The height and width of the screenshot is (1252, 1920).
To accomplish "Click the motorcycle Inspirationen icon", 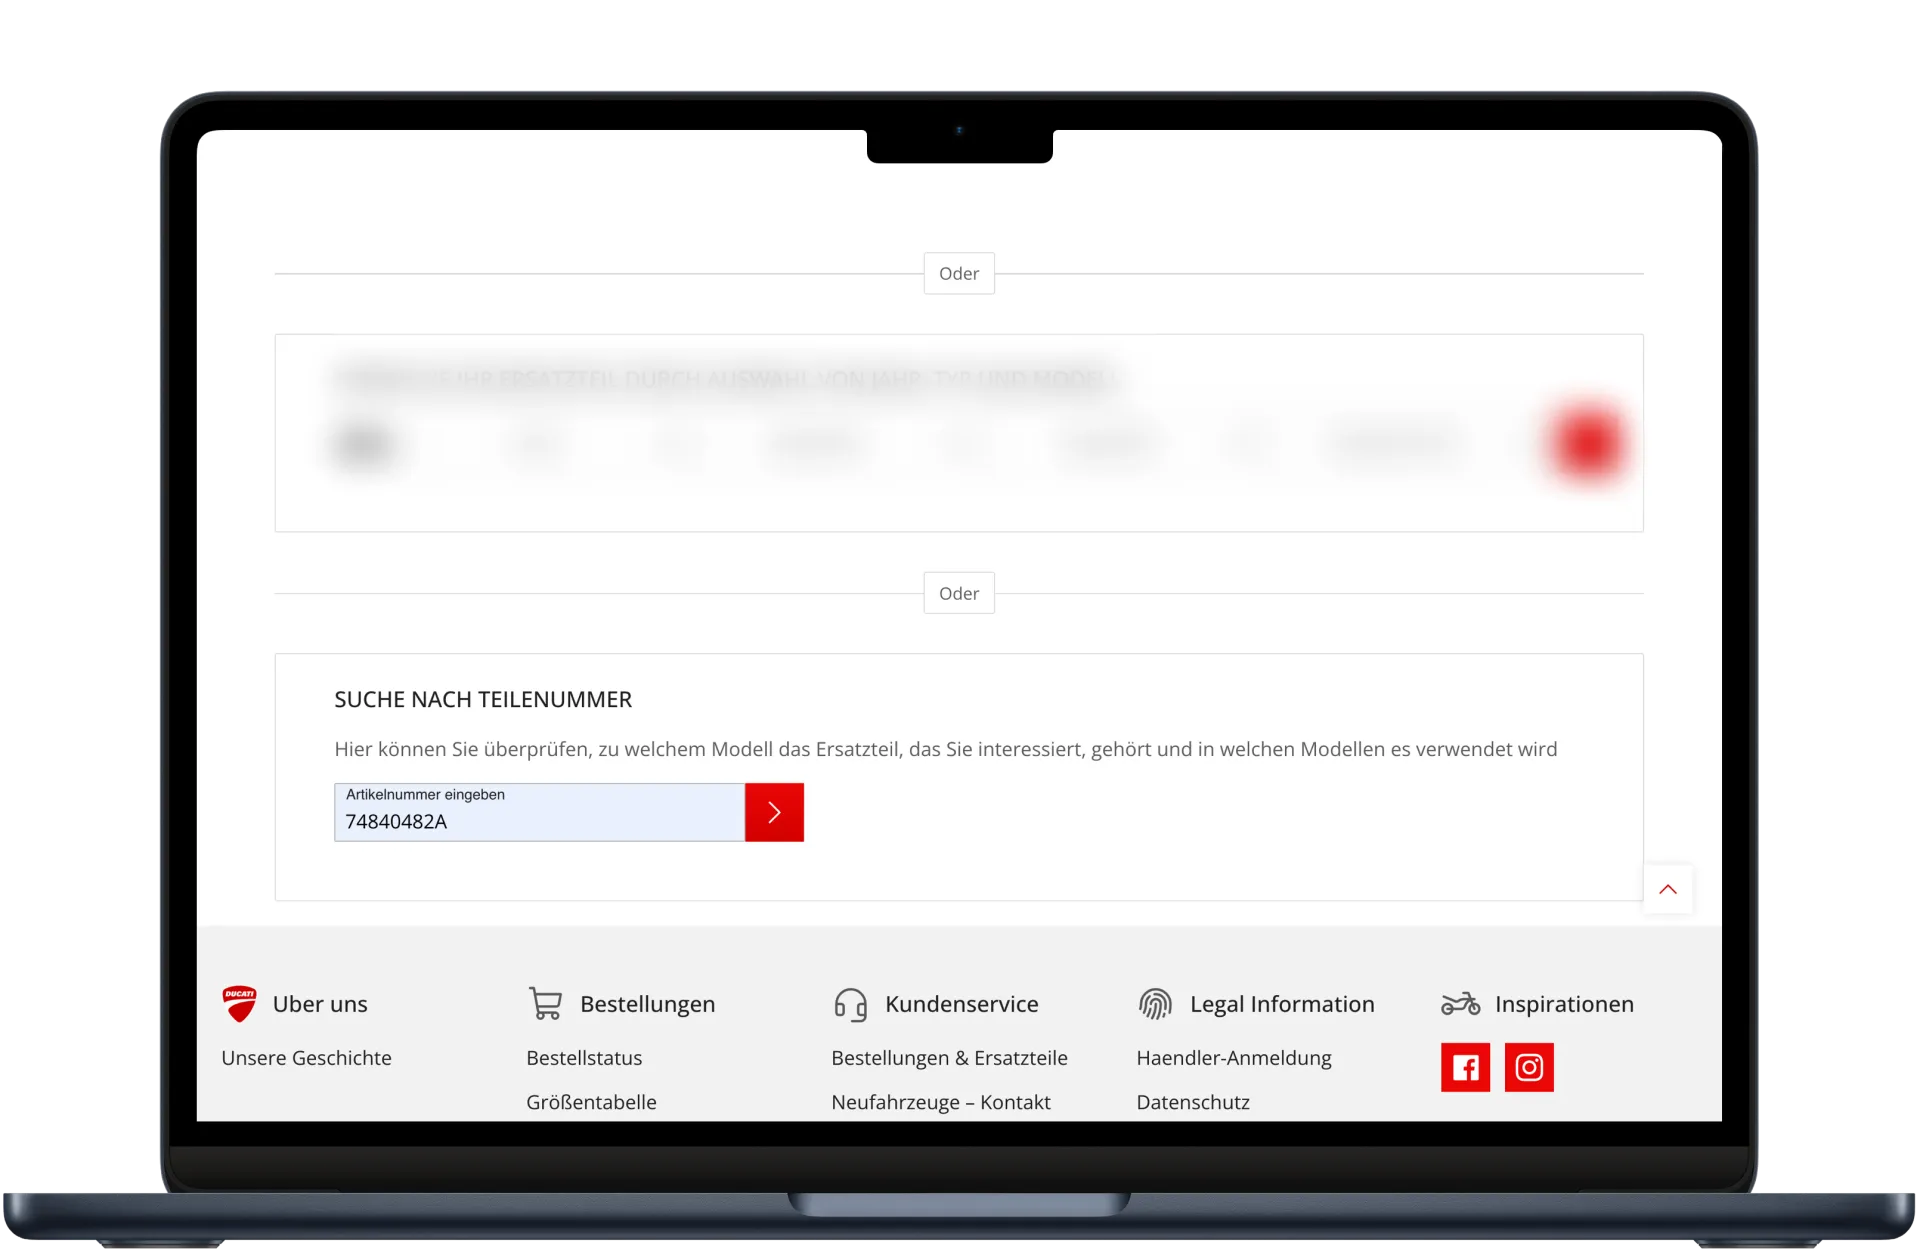I will [x=1460, y=1003].
